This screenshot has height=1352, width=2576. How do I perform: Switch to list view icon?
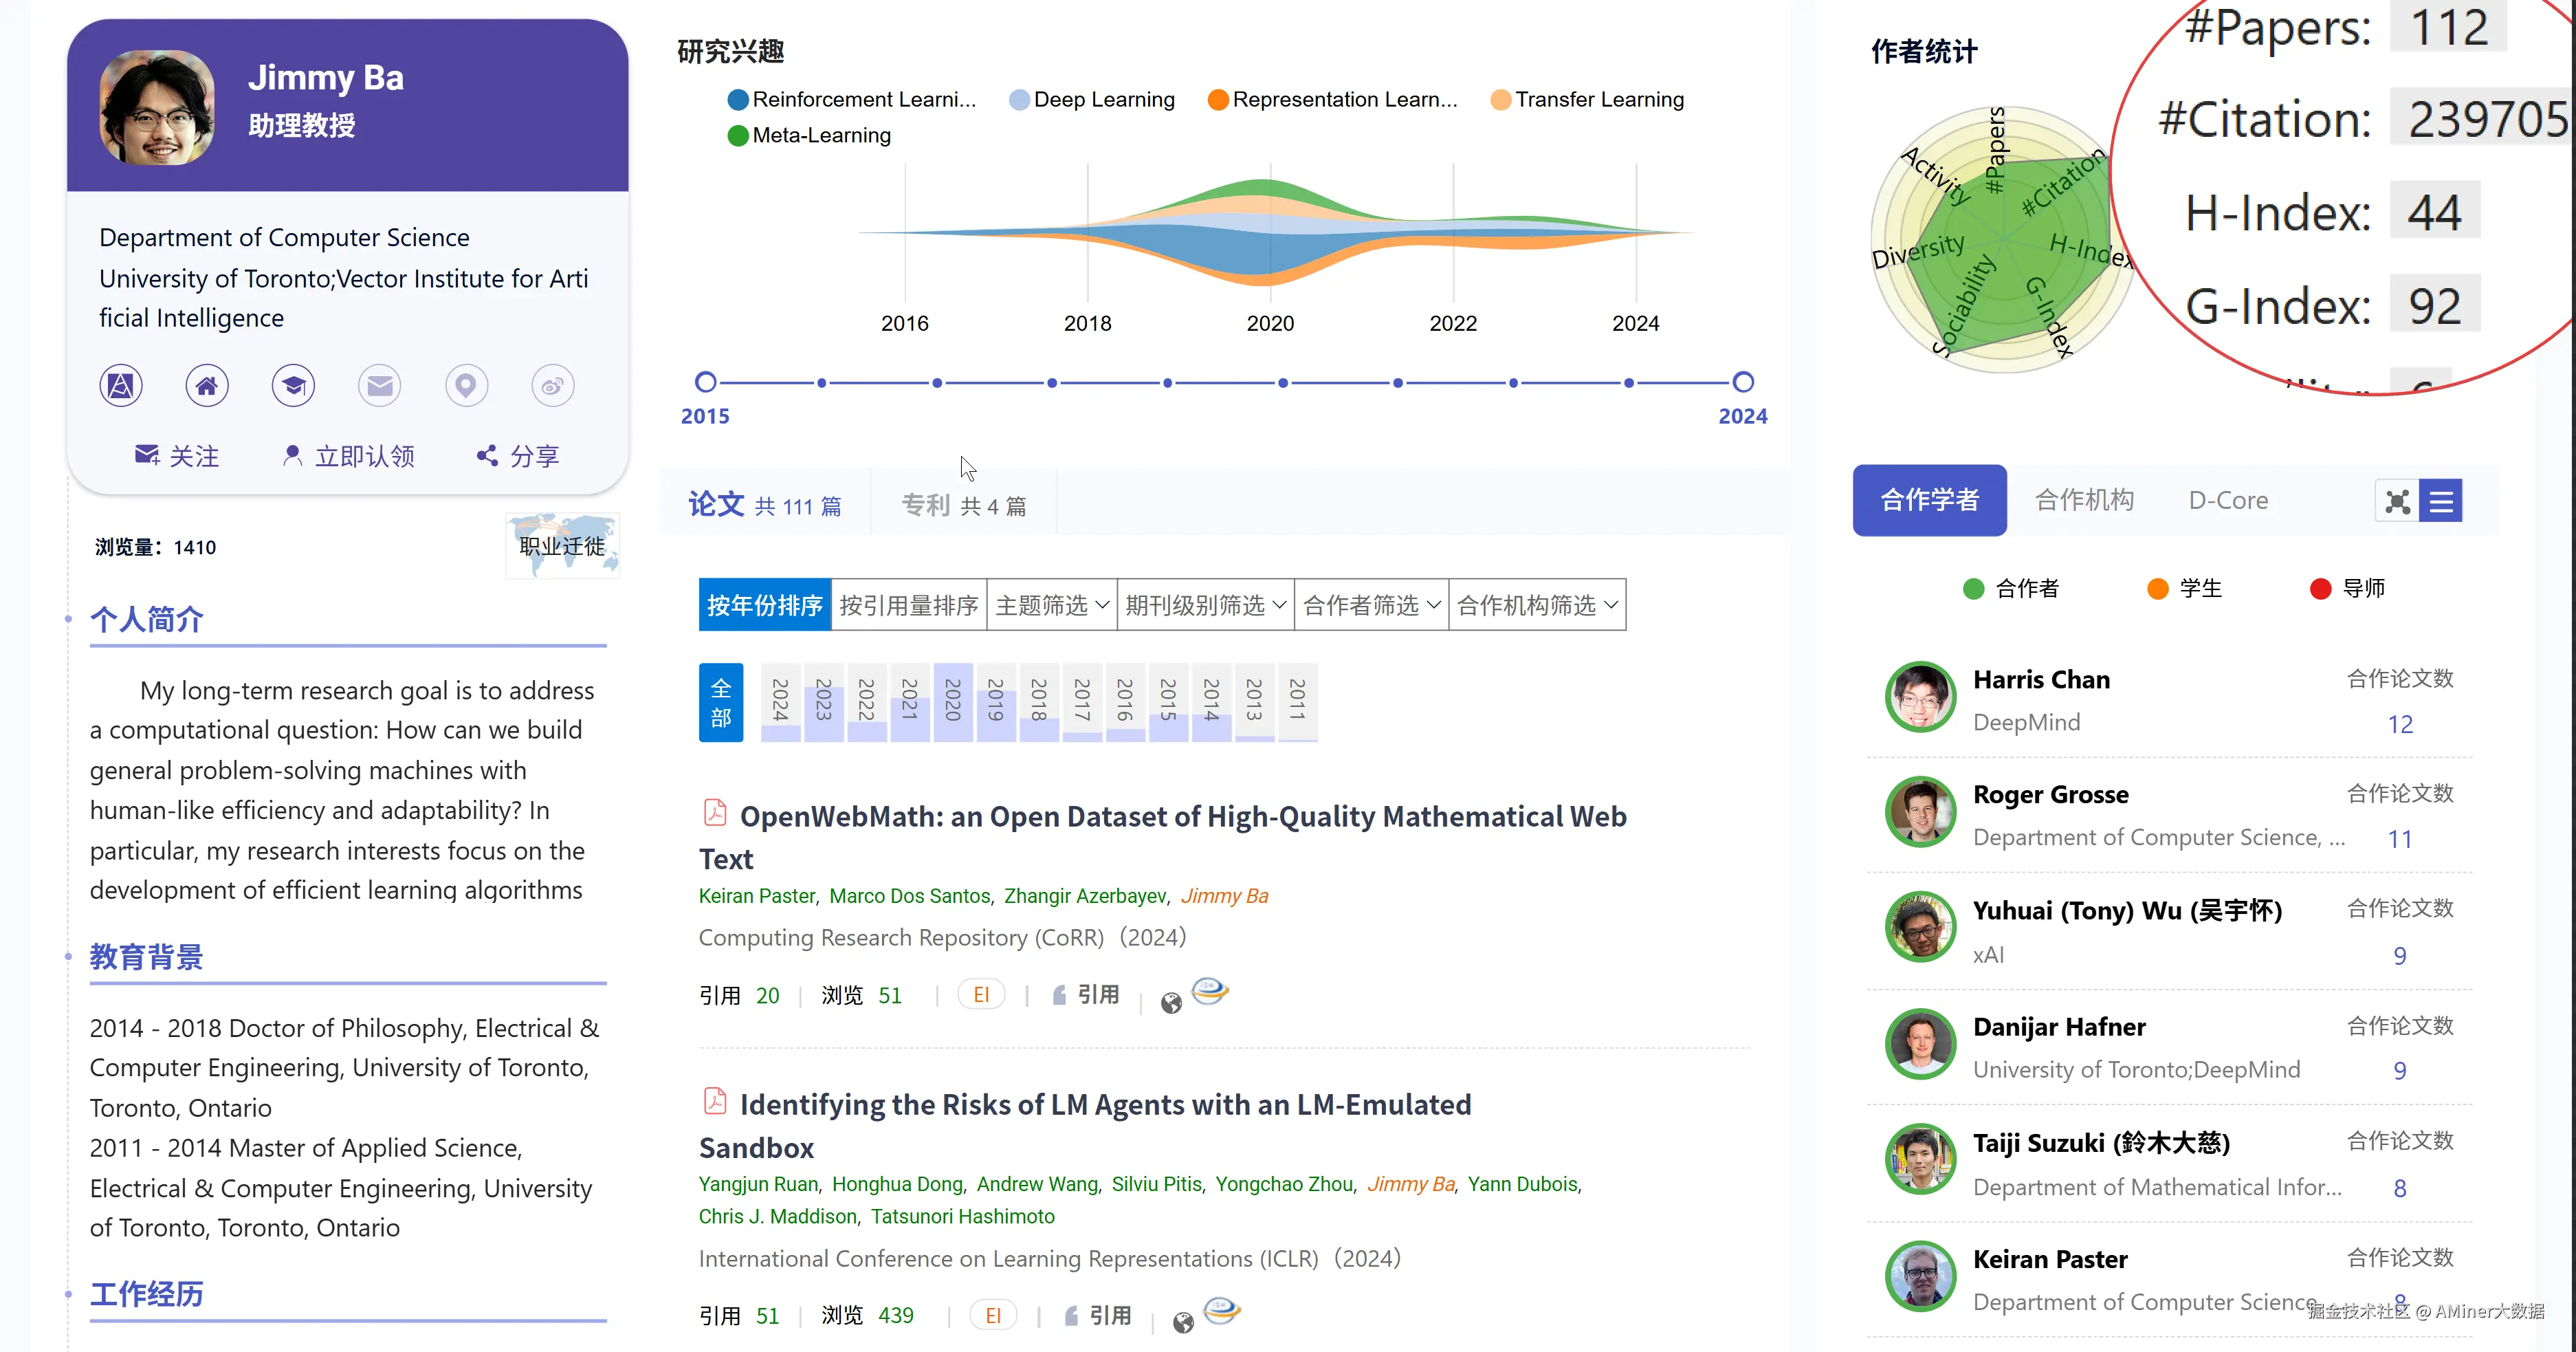tap(2441, 501)
